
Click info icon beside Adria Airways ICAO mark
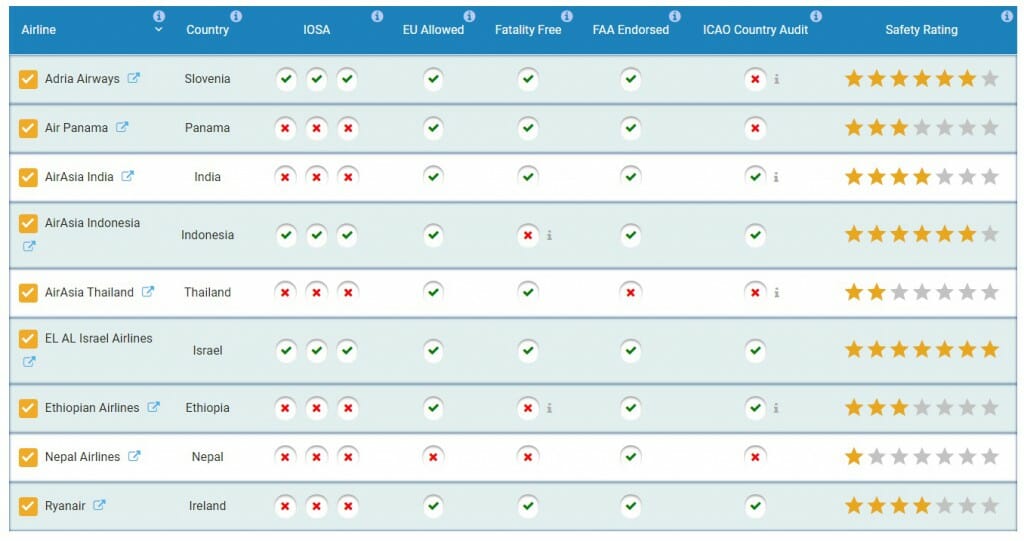pyautogui.click(x=776, y=79)
